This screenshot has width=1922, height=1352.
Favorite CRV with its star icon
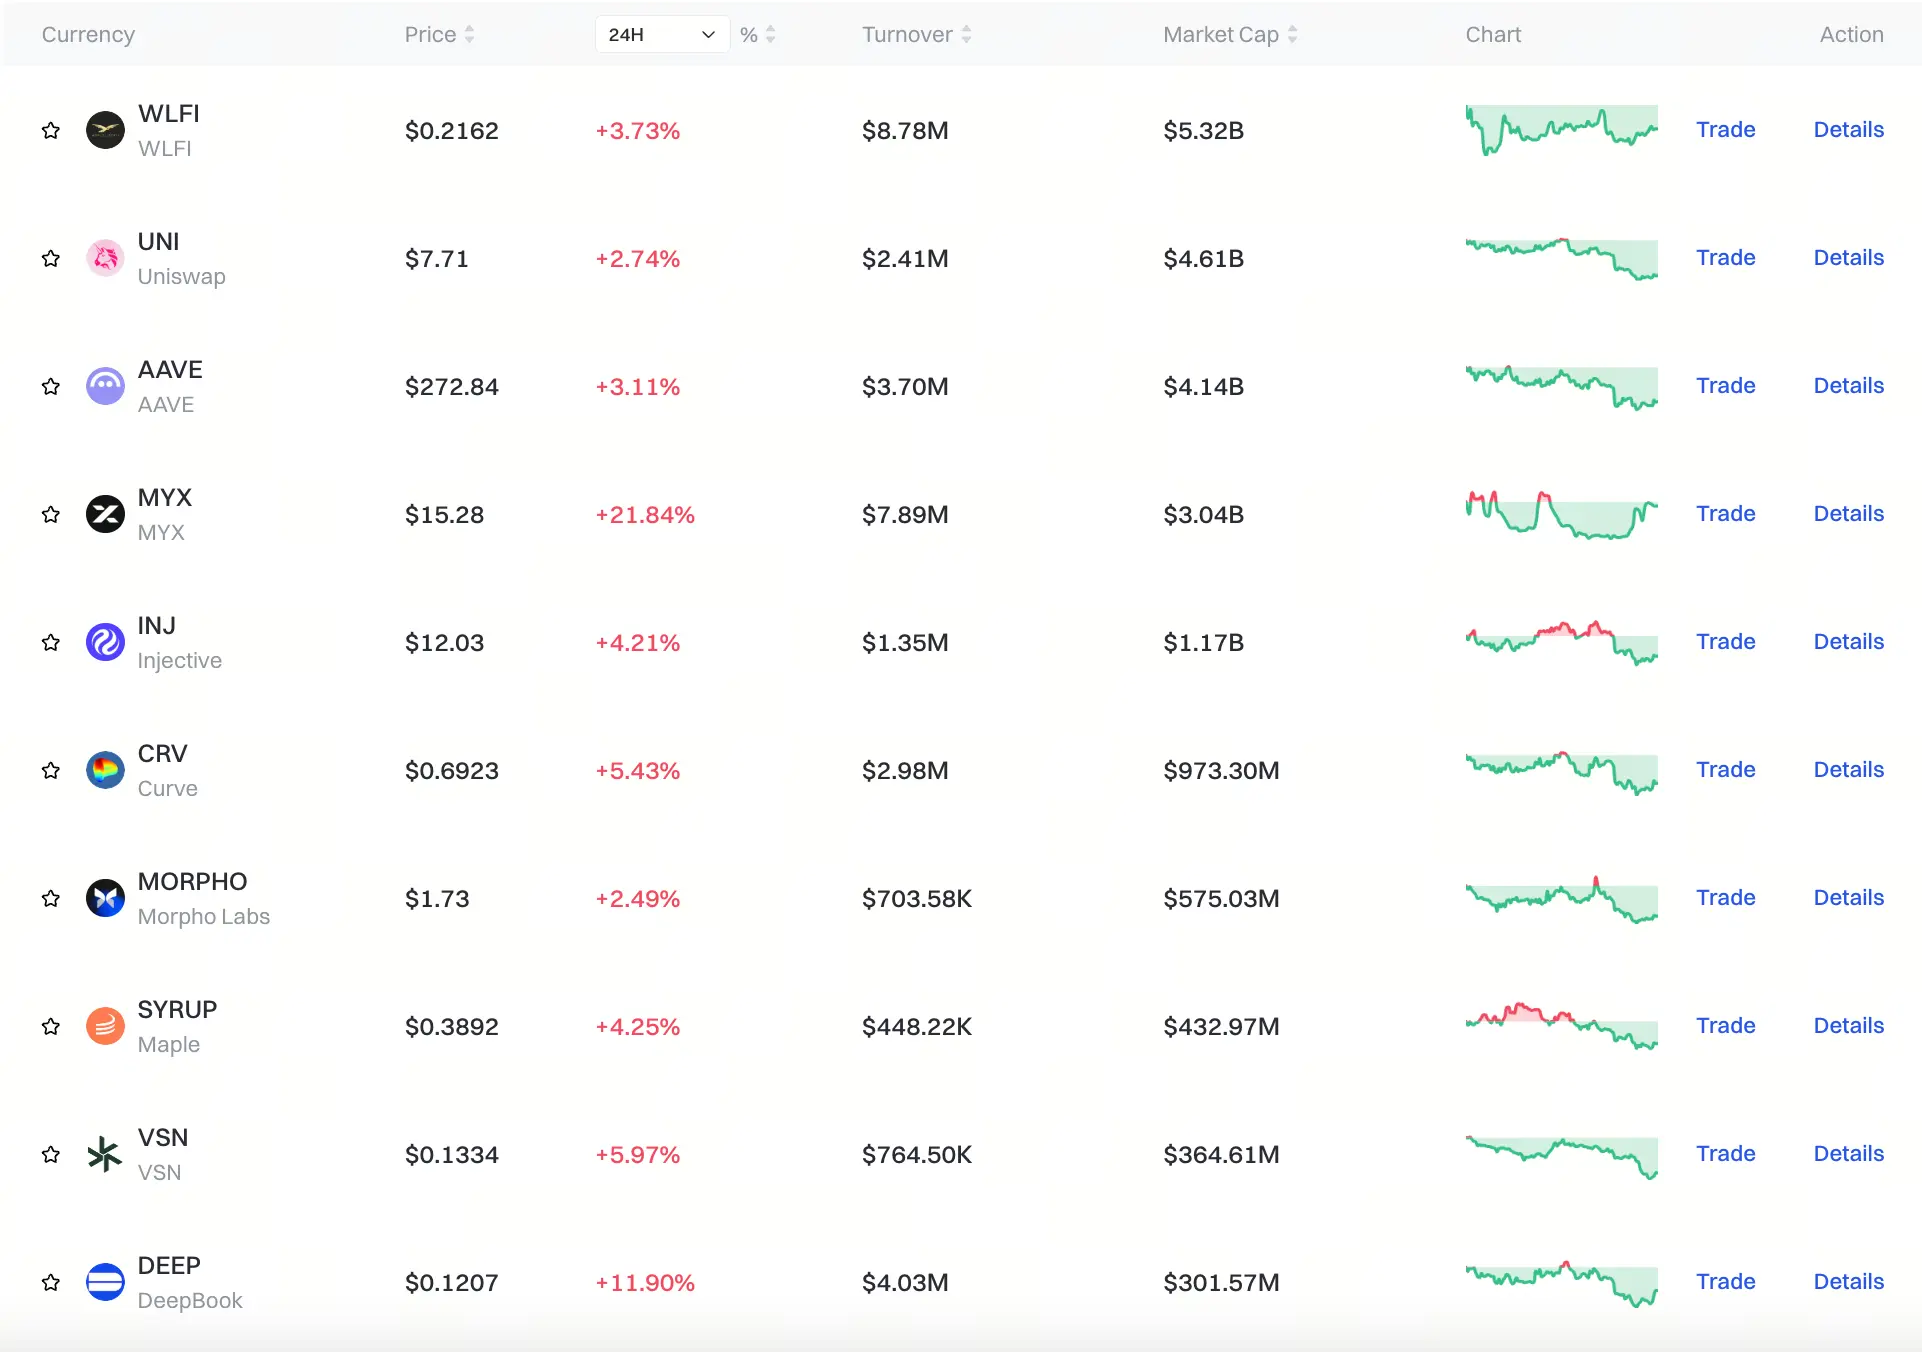click(x=51, y=771)
